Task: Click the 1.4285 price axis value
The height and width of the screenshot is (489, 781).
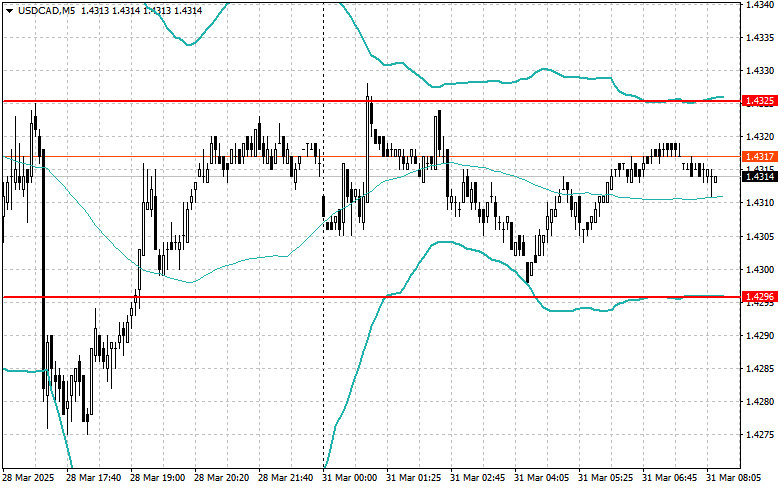Action: (760, 369)
